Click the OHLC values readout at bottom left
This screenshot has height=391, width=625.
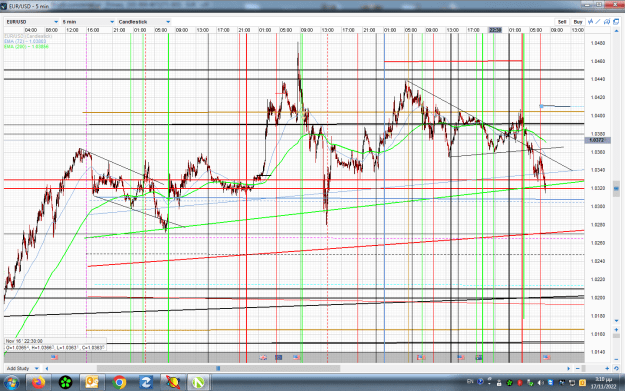55,348
